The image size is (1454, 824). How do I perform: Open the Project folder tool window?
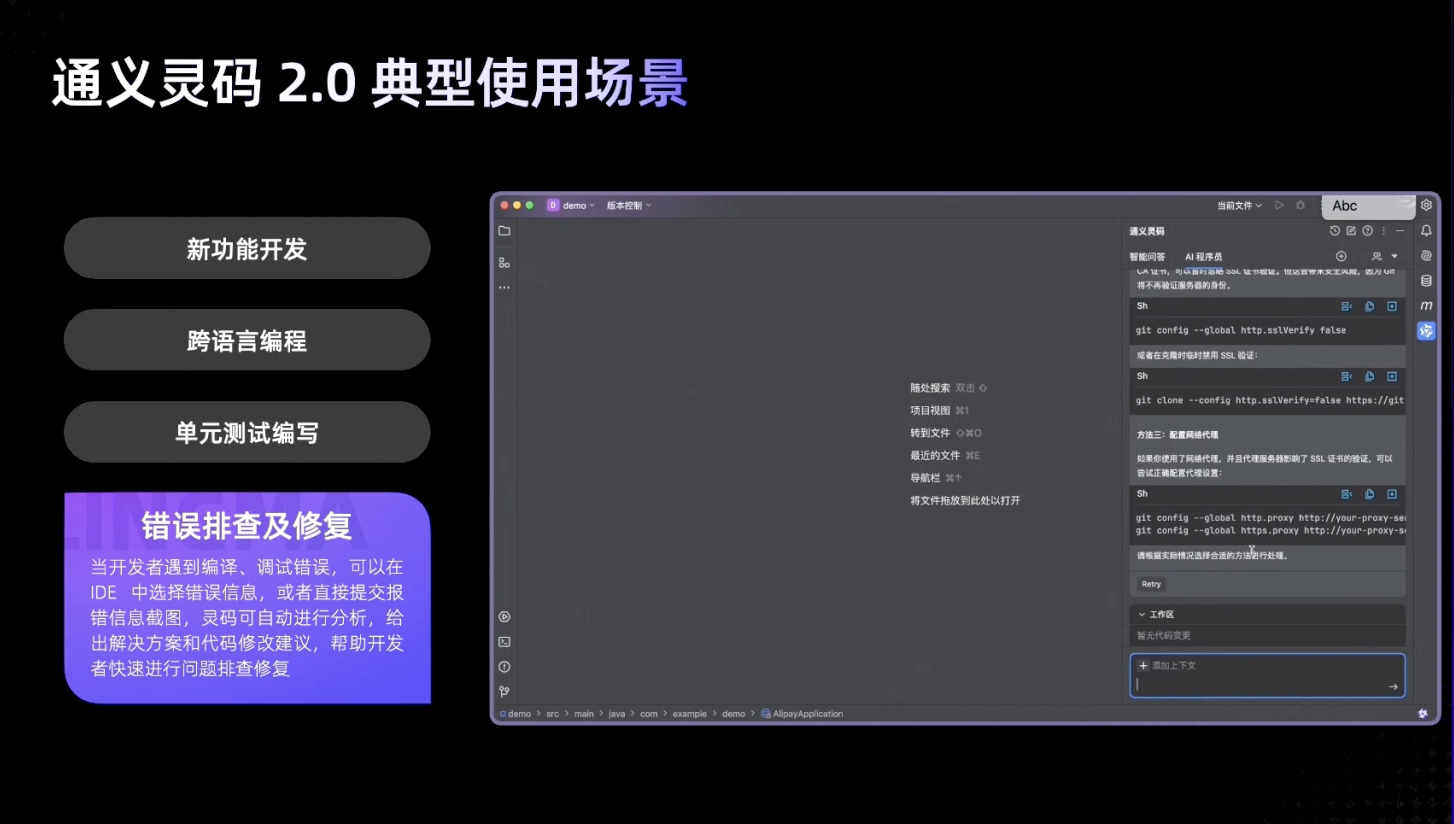click(504, 231)
